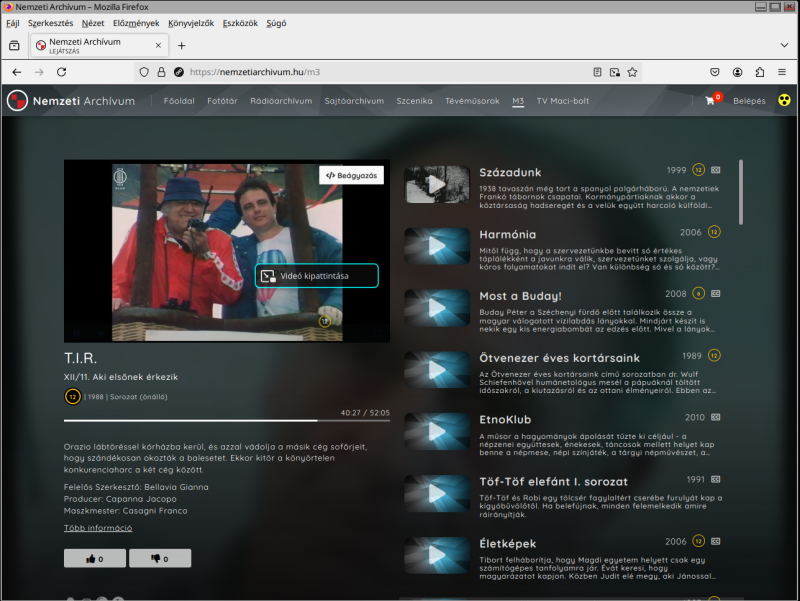This screenshot has width=800, height=601.
Task: Open the Életképek title
Action: 508,543
